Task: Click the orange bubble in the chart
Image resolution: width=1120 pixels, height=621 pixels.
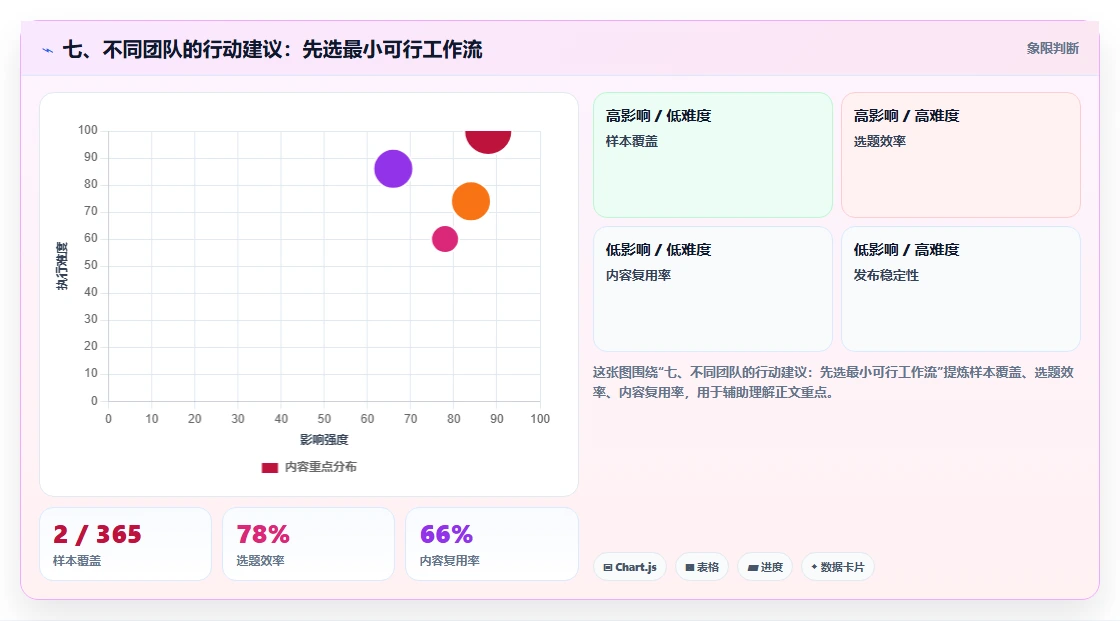Action: click(x=471, y=201)
